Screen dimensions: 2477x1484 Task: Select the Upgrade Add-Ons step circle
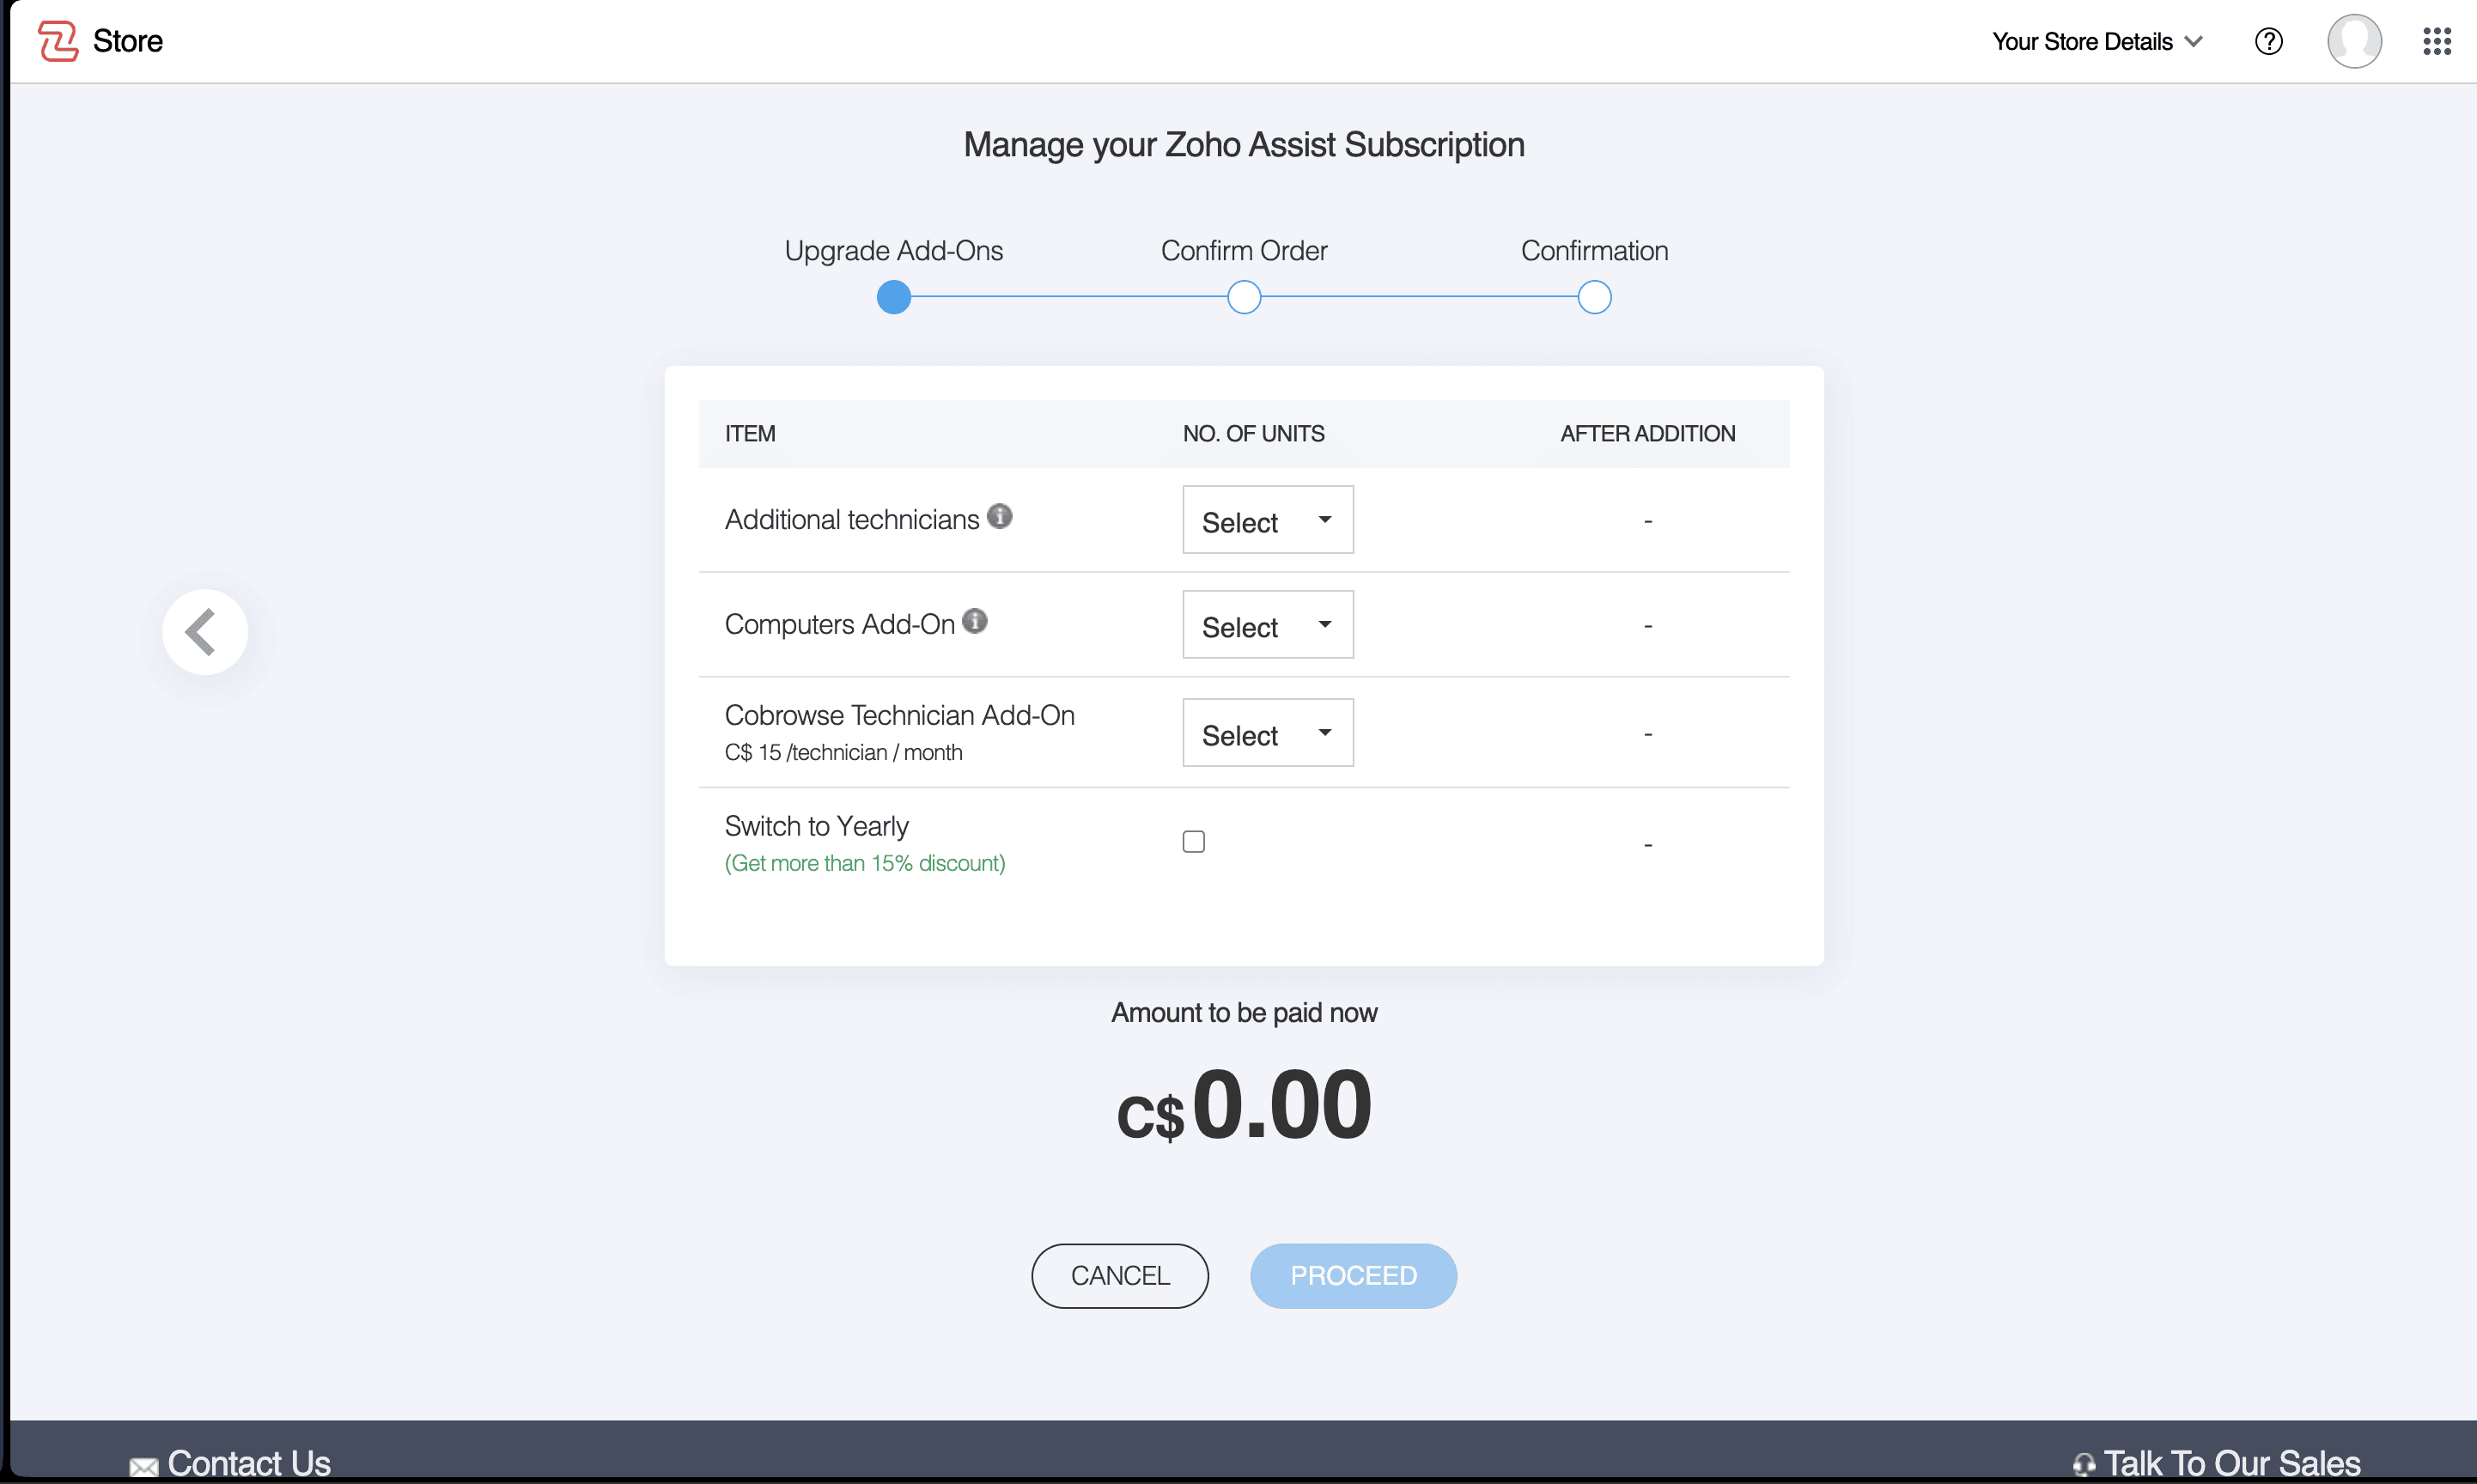pyautogui.click(x=893, y=298)
